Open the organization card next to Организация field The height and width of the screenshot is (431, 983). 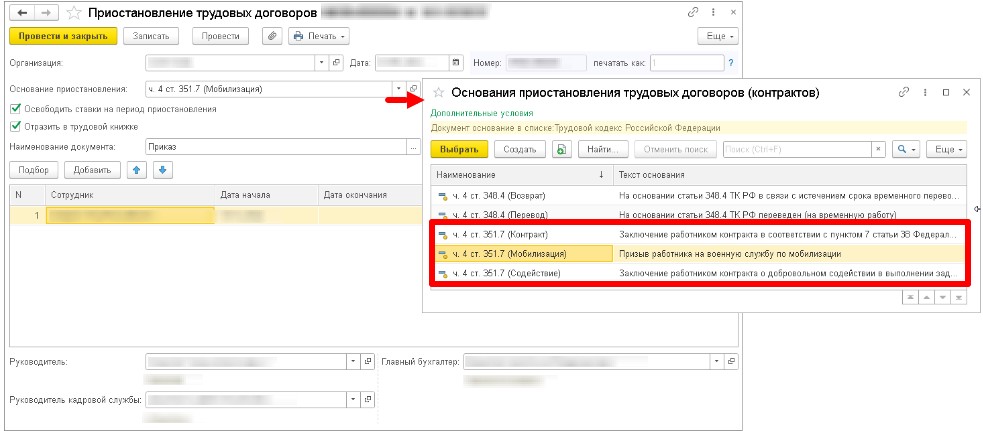[337, 63]
